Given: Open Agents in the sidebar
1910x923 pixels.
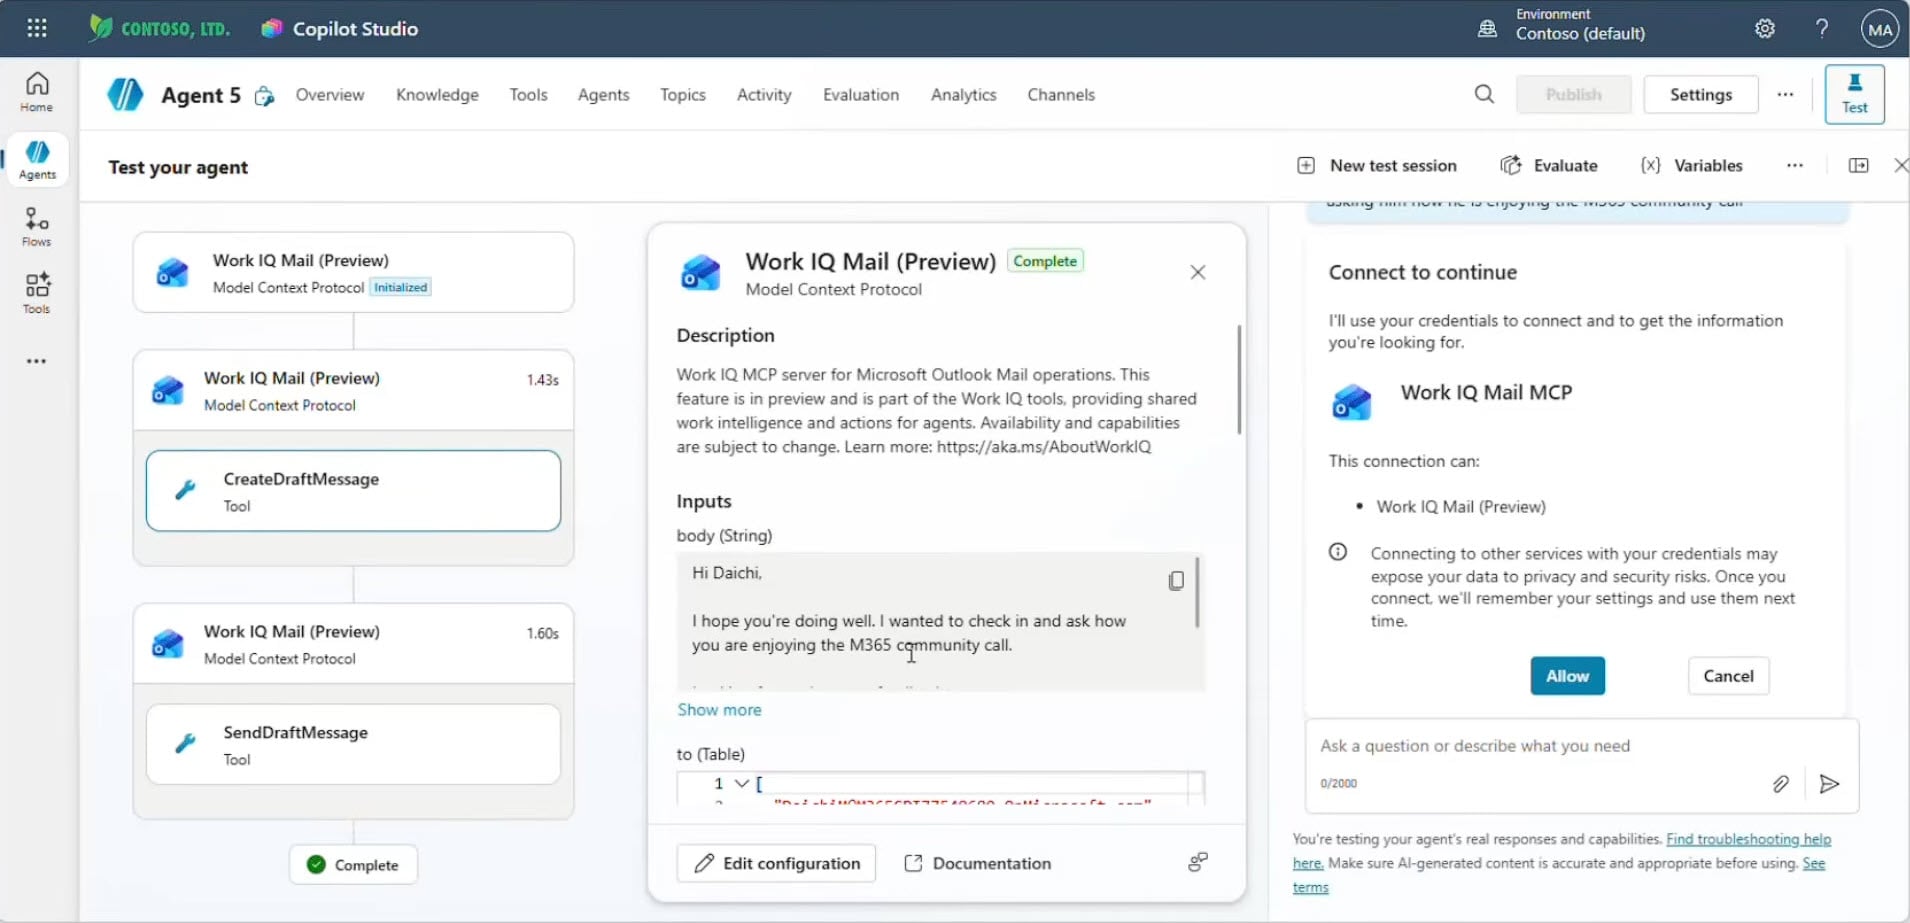Looking at the screenshot, I should click(x=37, y=160).
